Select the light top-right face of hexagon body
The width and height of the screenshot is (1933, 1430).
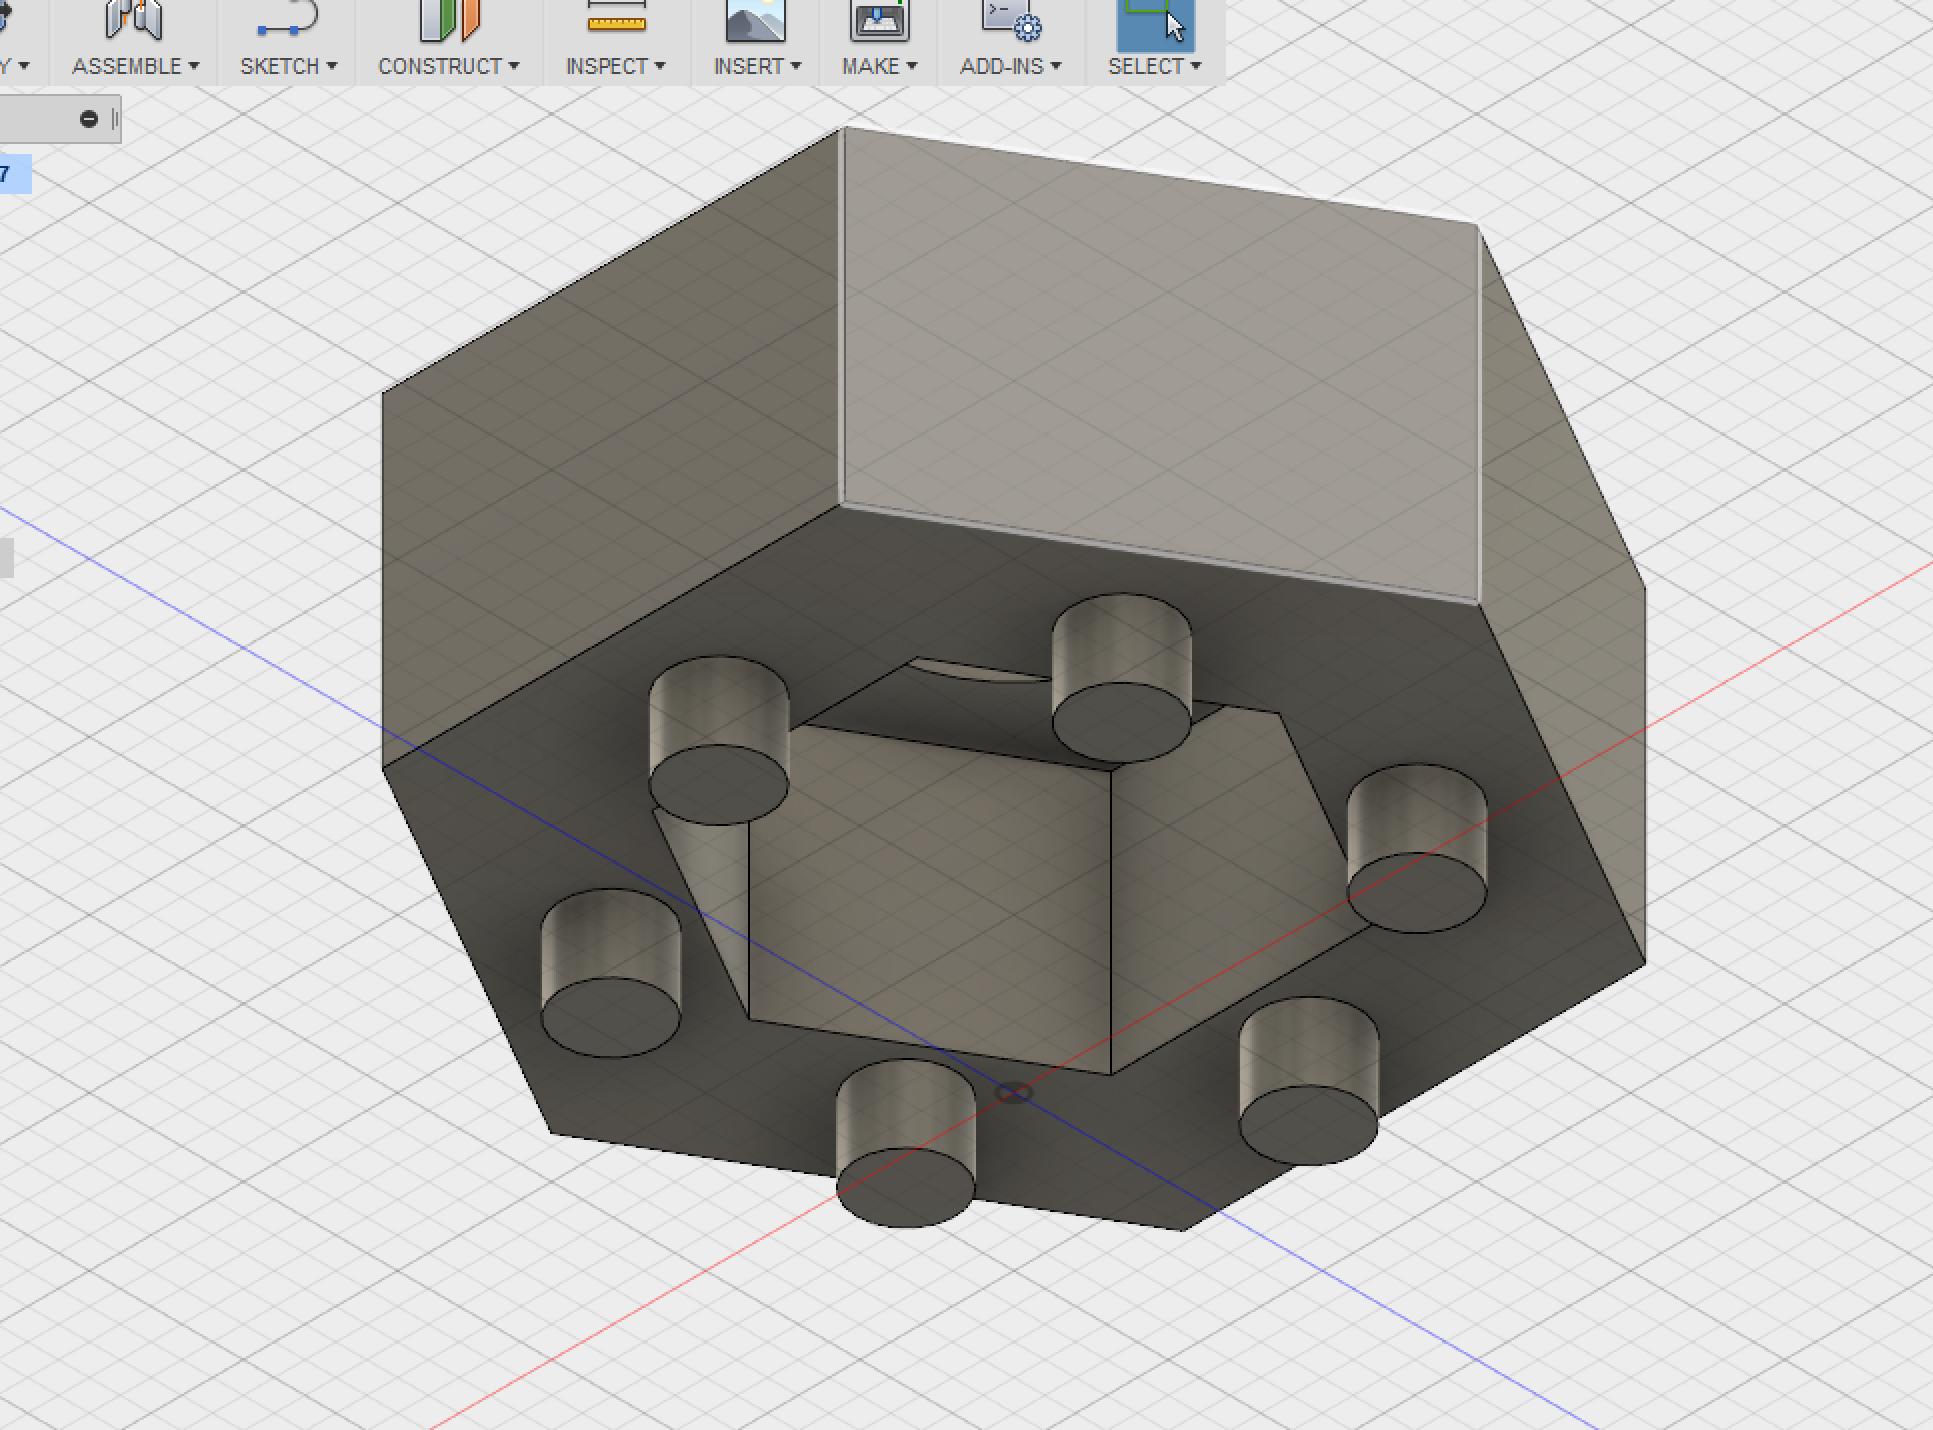pyautogui.click(x=1160, y=365)
